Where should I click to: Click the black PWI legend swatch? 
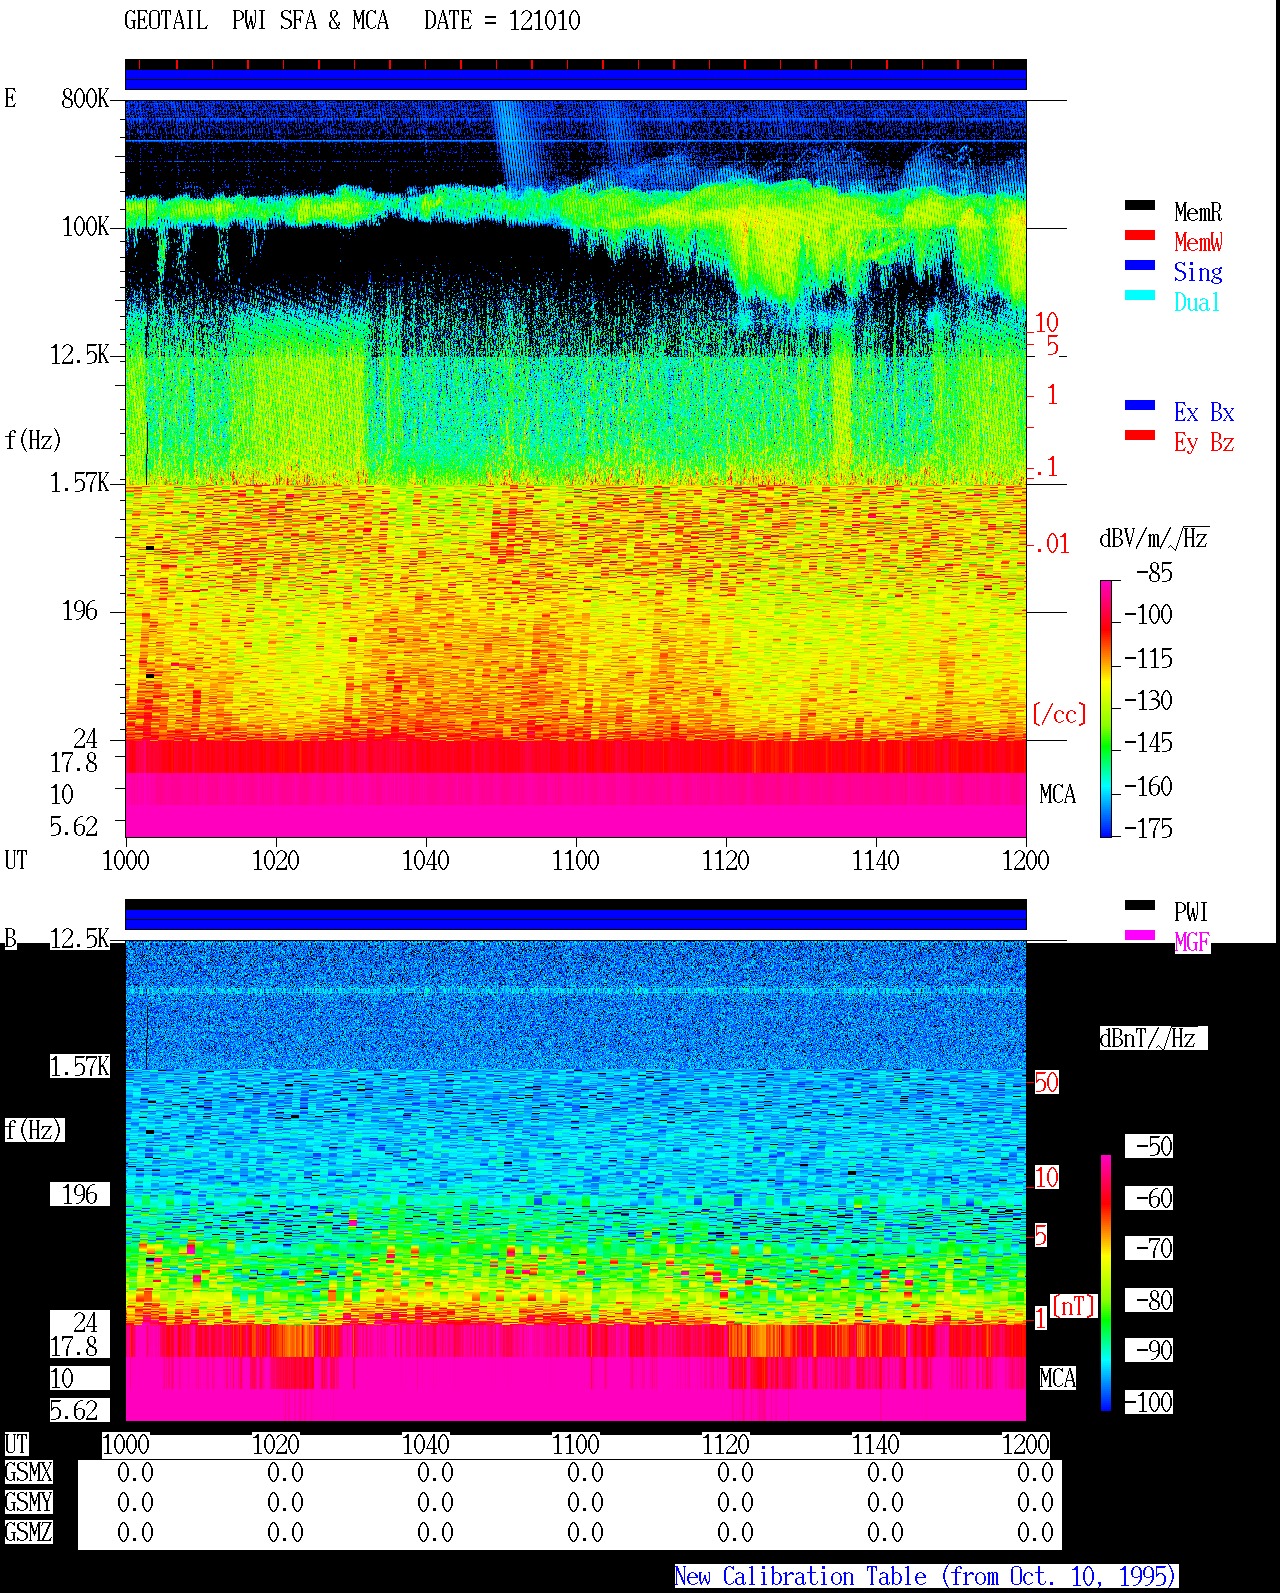coord(1140,905)
